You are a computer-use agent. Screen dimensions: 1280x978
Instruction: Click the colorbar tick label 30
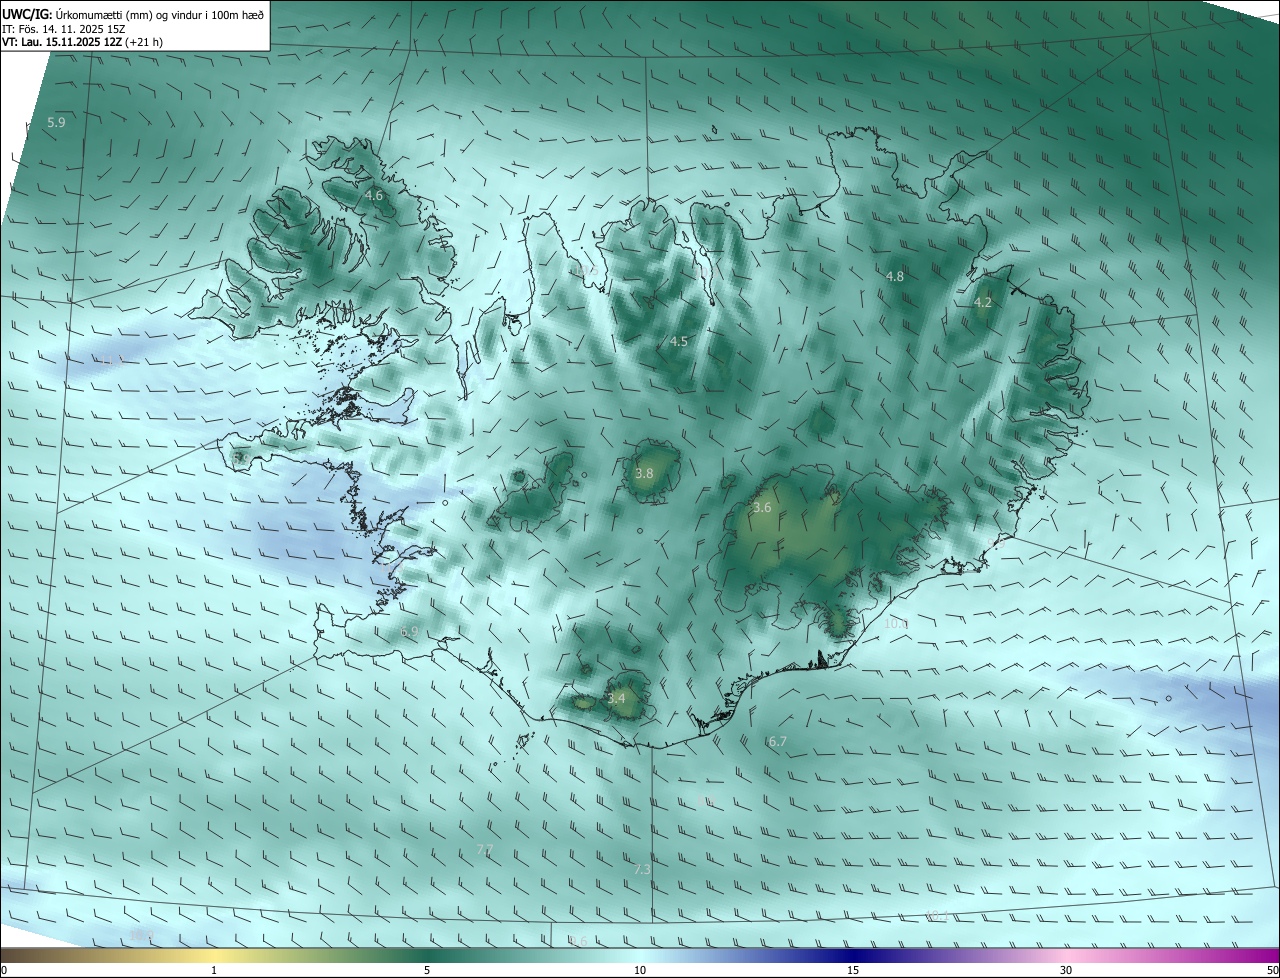tap(1066, 971)
